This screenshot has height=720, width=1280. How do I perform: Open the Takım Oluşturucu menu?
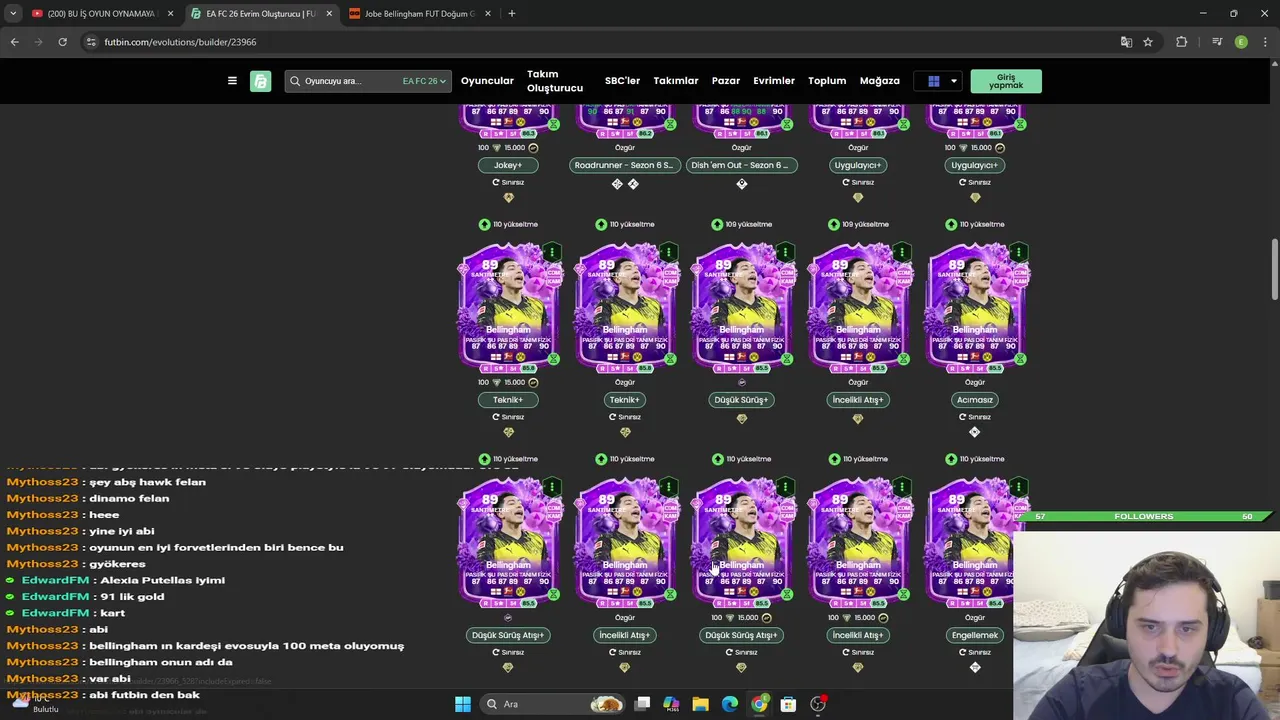[555, 81]
